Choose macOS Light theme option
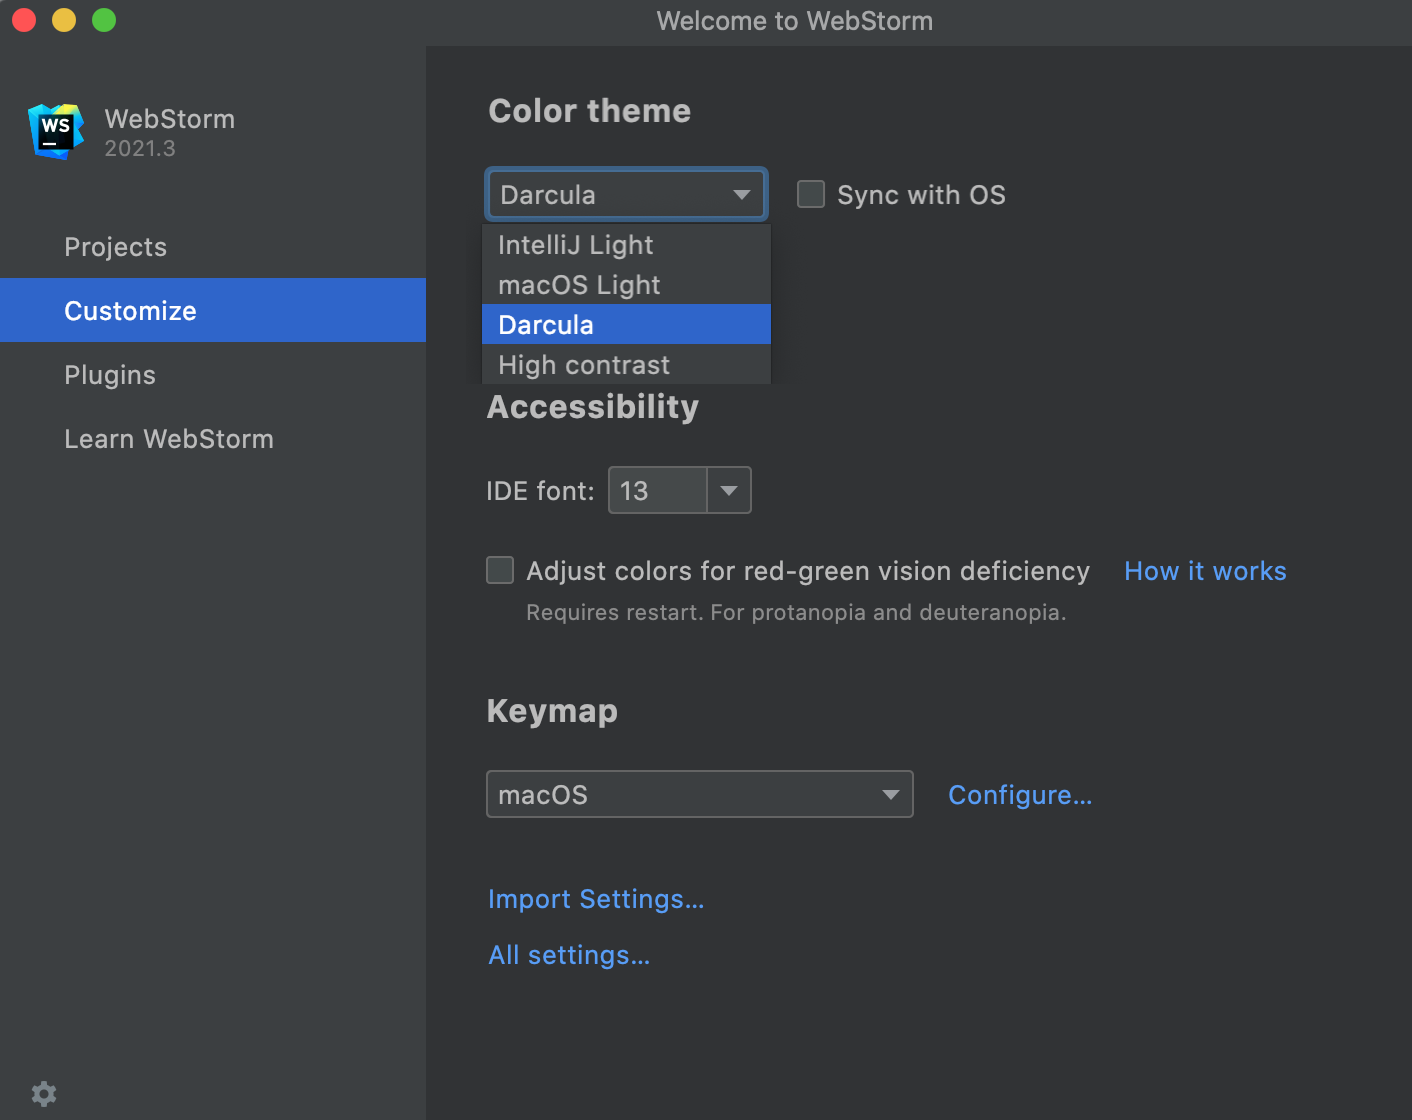Screen dimensions: 1412x1120 [626, 285]
